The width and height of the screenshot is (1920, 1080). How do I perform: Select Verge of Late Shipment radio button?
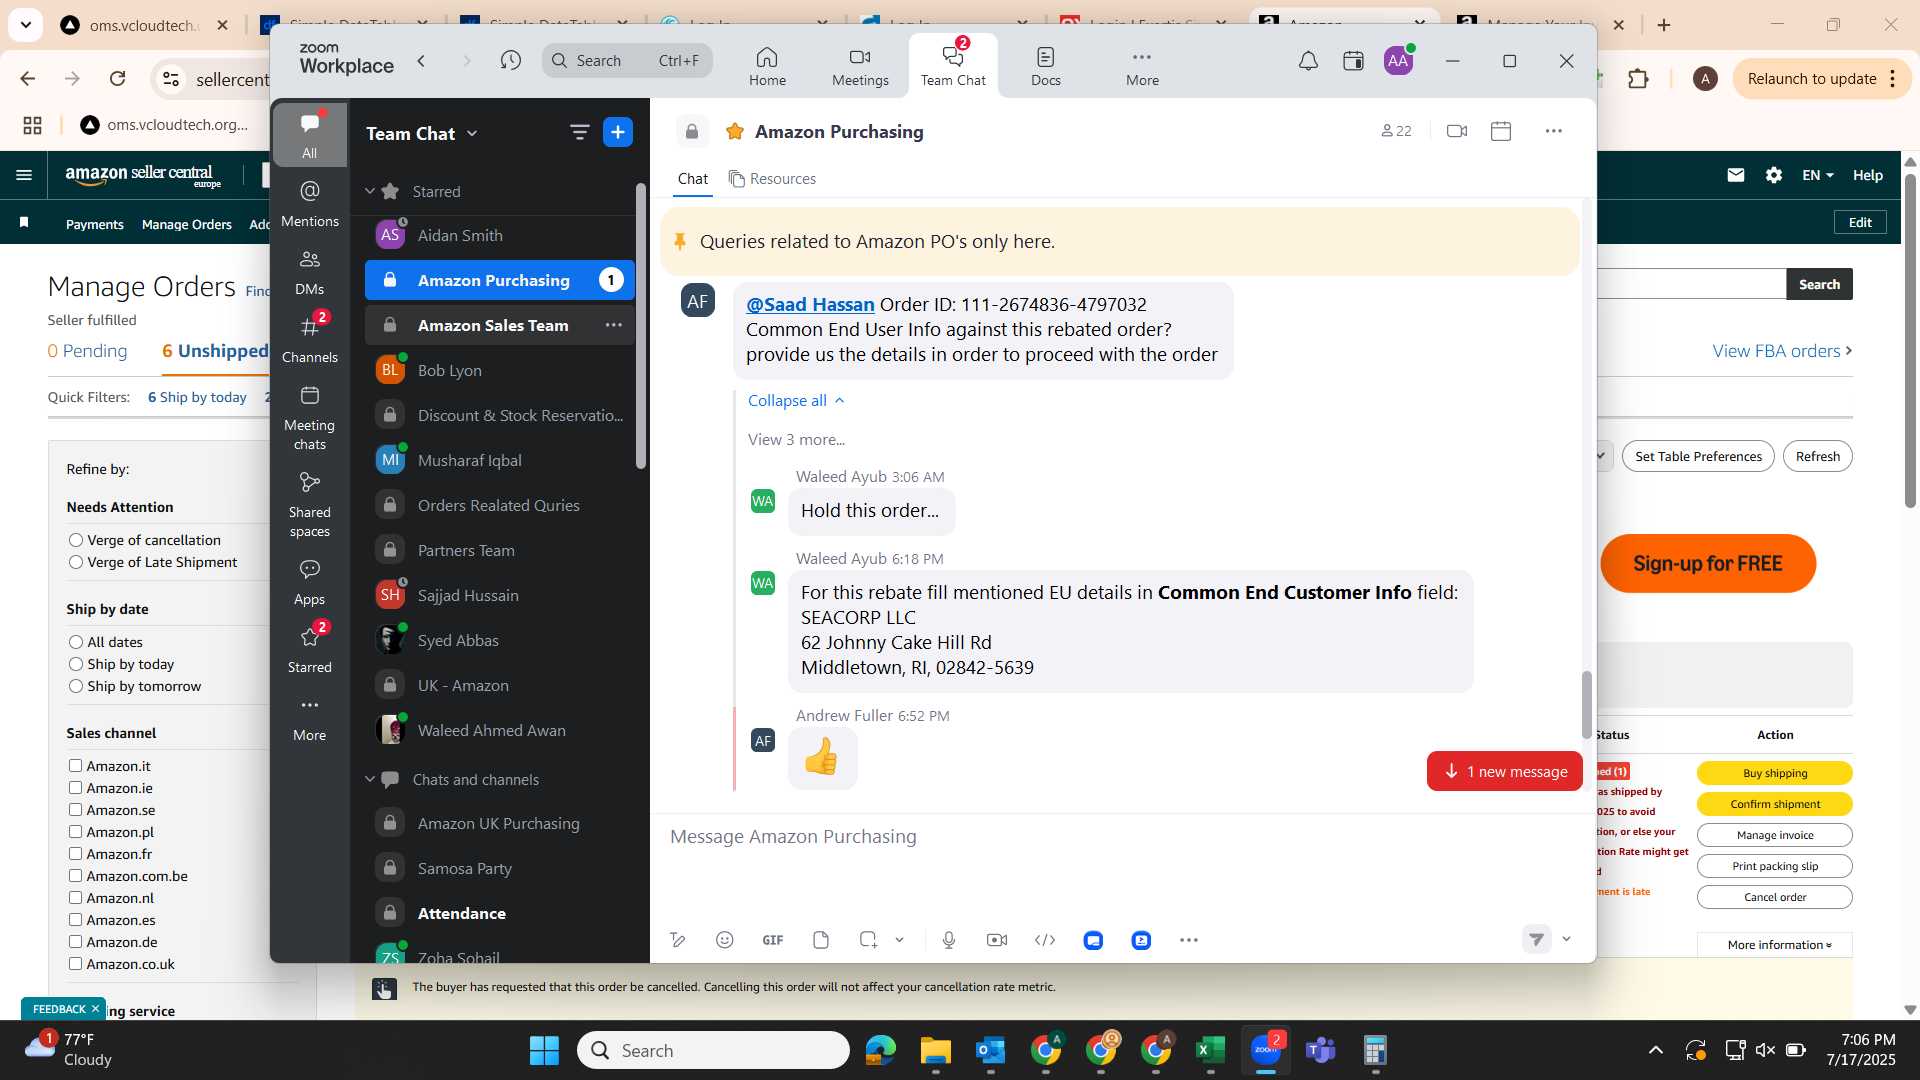(x=76, y=562)
